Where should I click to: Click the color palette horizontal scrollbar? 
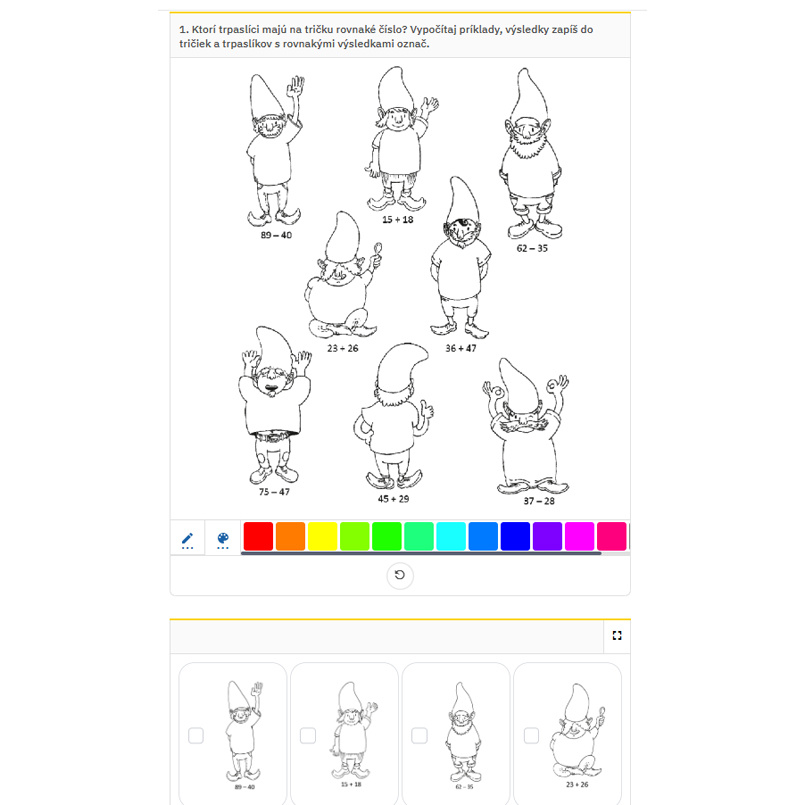point(420,553)
